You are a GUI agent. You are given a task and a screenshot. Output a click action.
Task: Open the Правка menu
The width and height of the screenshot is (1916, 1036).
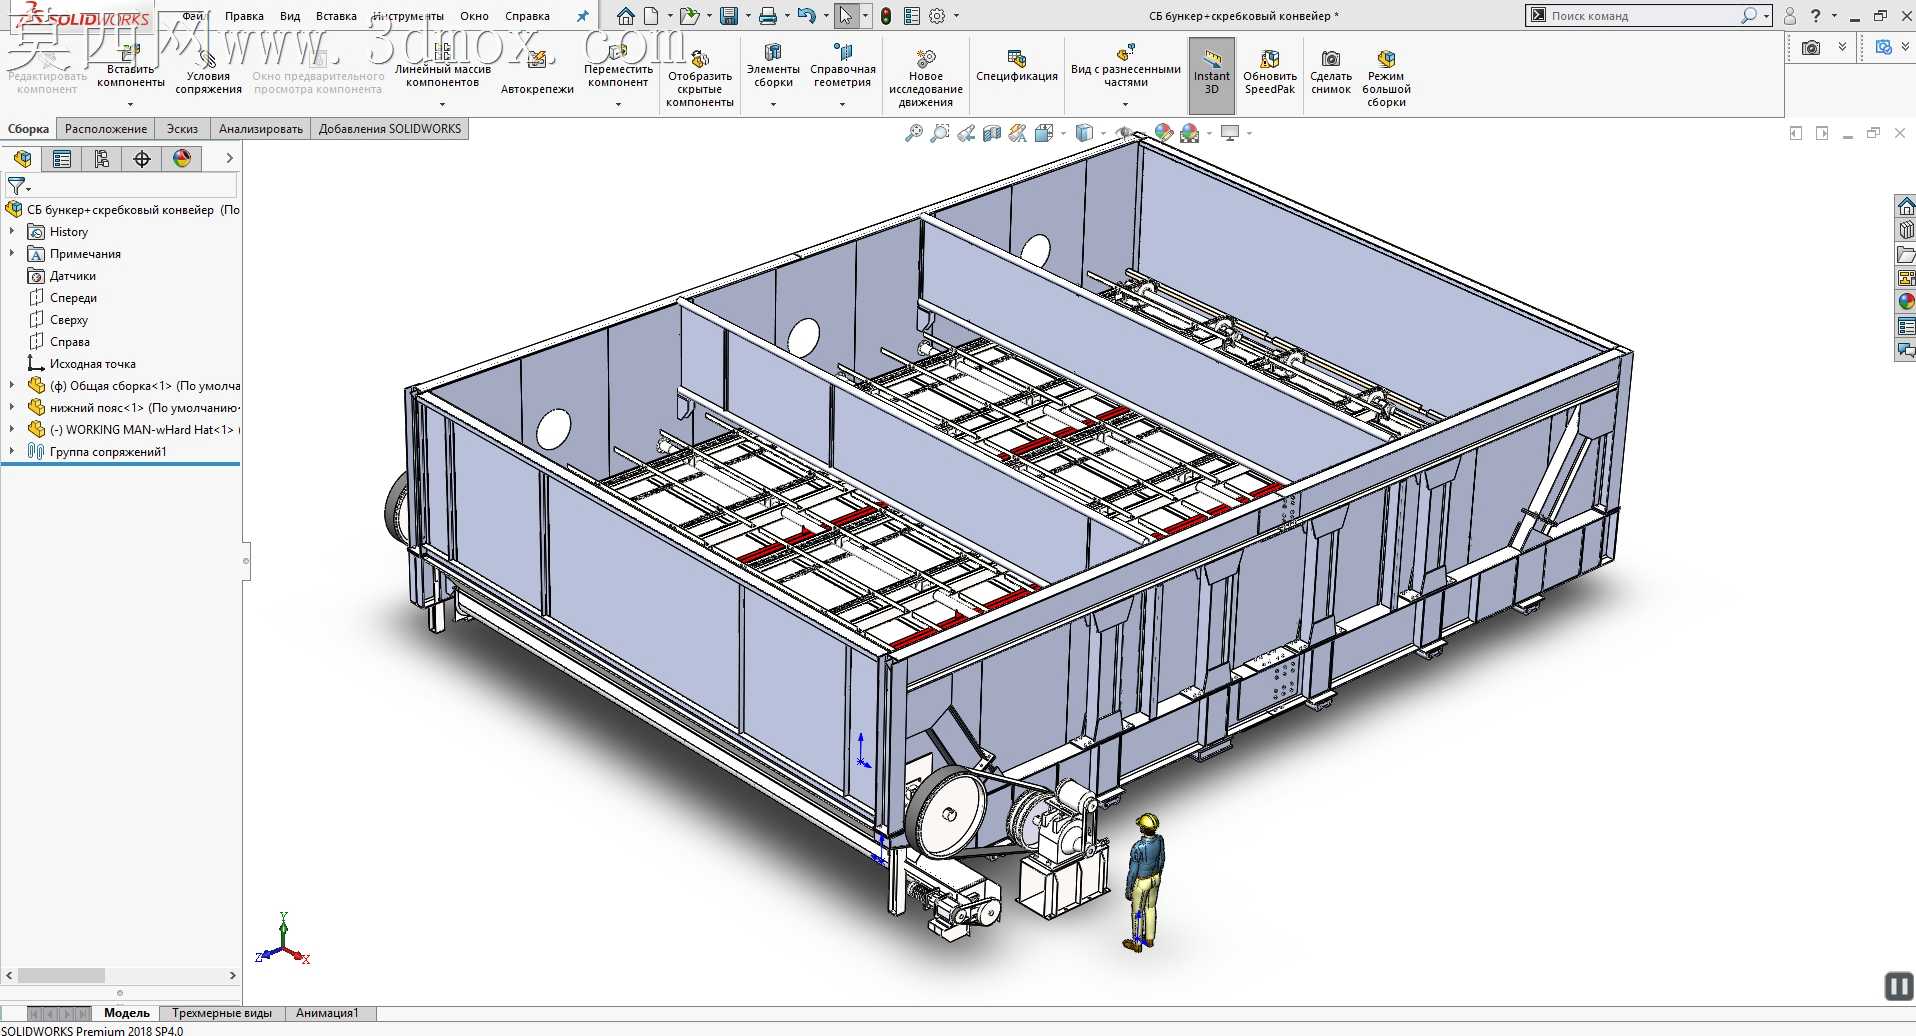[244, 16]
